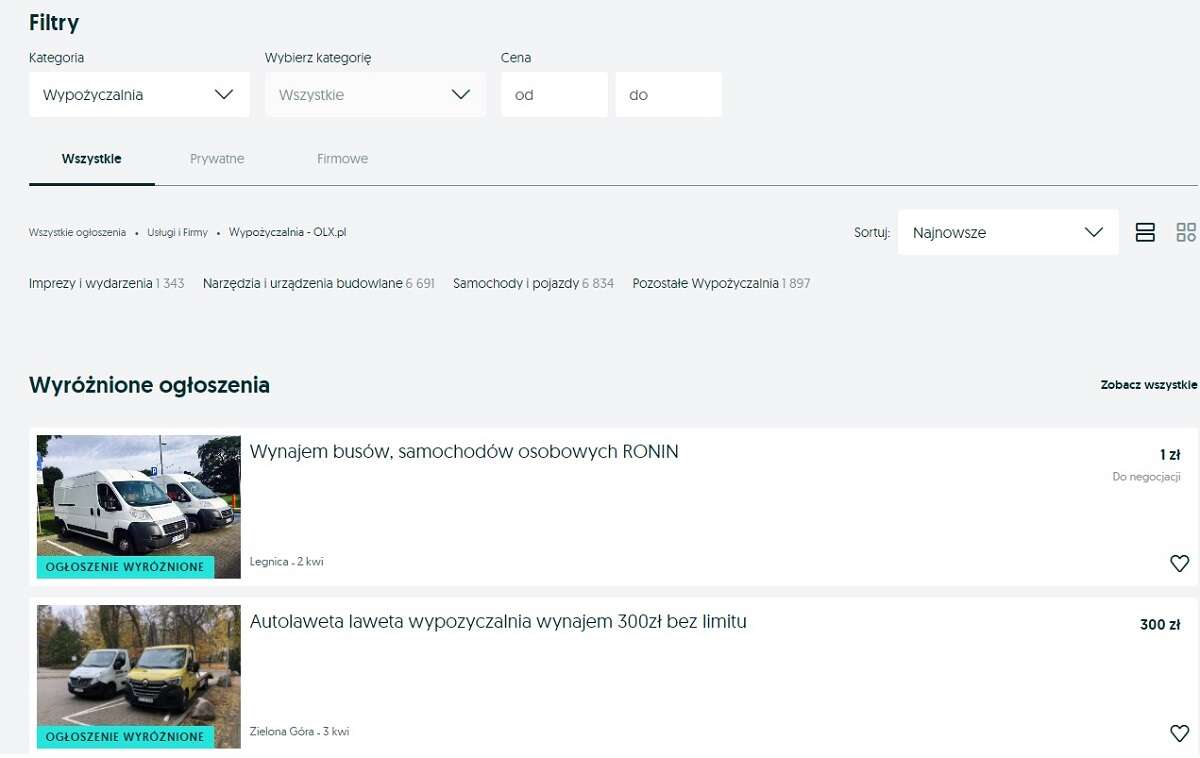
Task: Switch to list view layout icon
Action: pos(1145,232)
